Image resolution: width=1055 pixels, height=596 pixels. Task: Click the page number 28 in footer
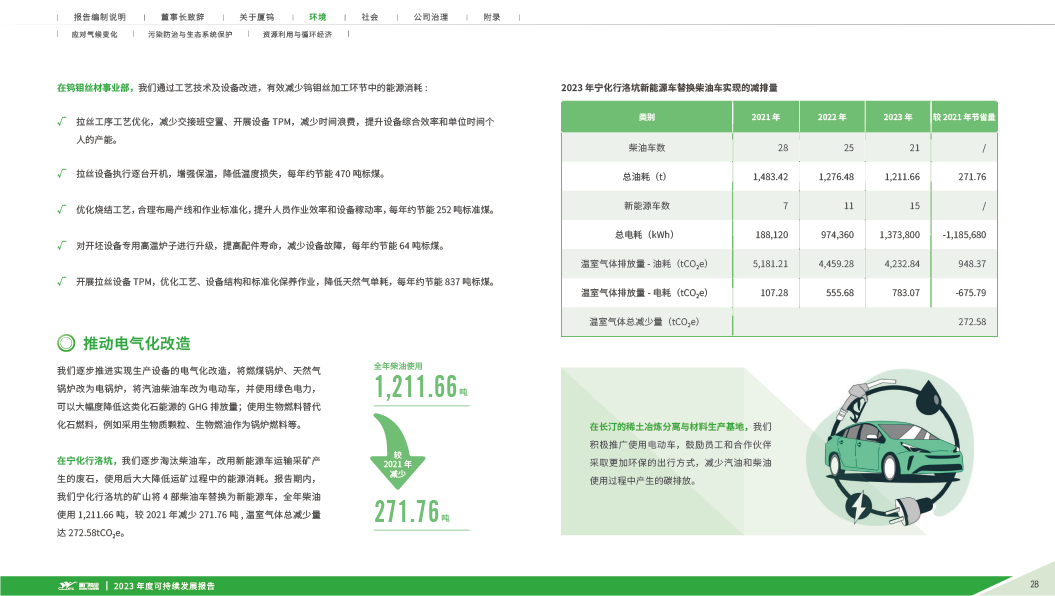coord(1035,584)
